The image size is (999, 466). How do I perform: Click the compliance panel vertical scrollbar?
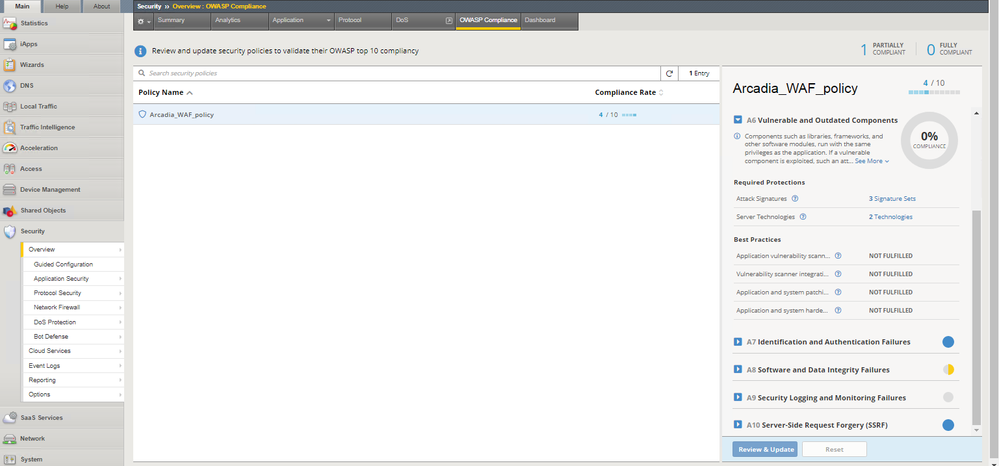[x=977, y=317]
